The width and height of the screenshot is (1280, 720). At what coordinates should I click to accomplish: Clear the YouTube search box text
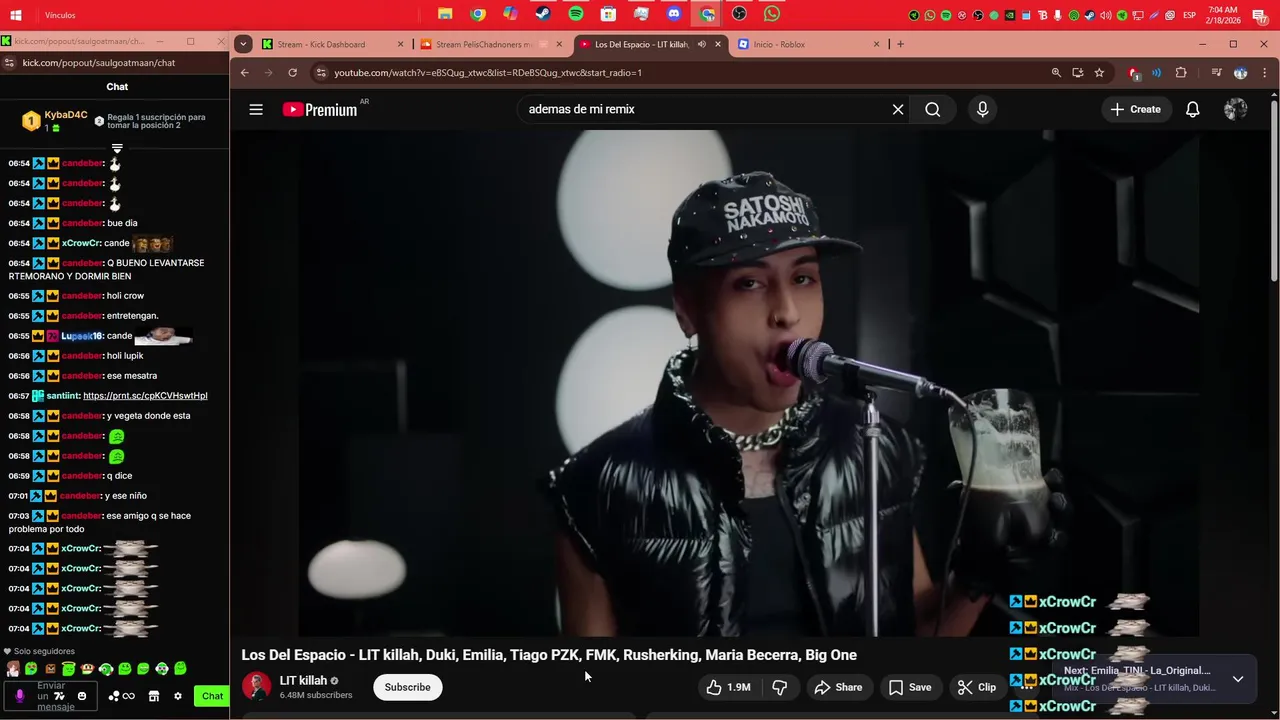coord(898,109)
